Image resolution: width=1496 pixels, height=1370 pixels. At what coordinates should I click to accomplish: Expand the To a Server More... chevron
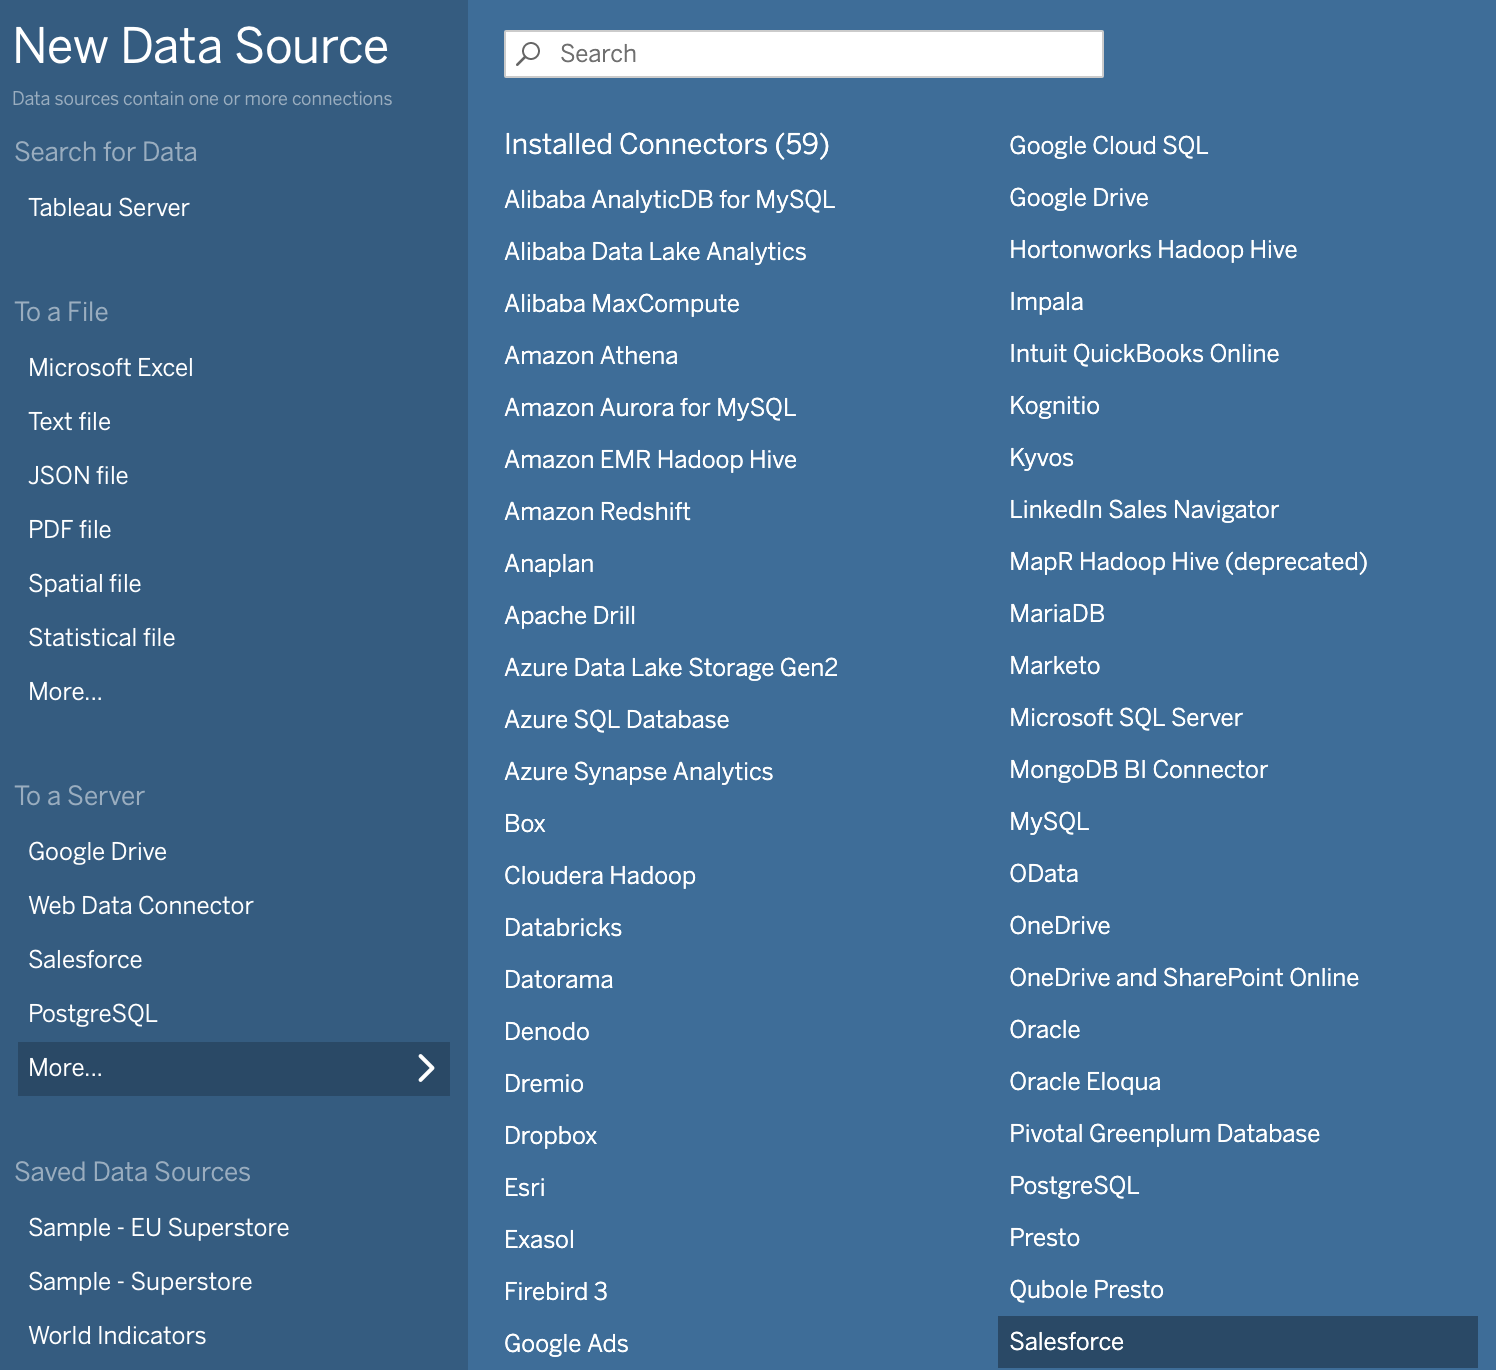point(426,1068)
